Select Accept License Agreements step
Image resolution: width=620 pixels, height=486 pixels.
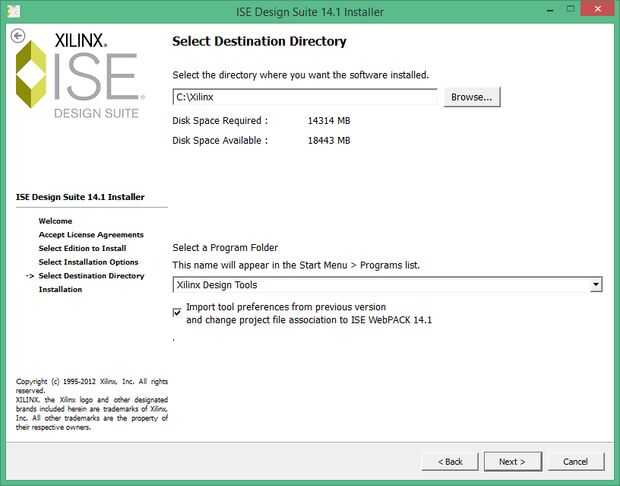coord(91,235)
